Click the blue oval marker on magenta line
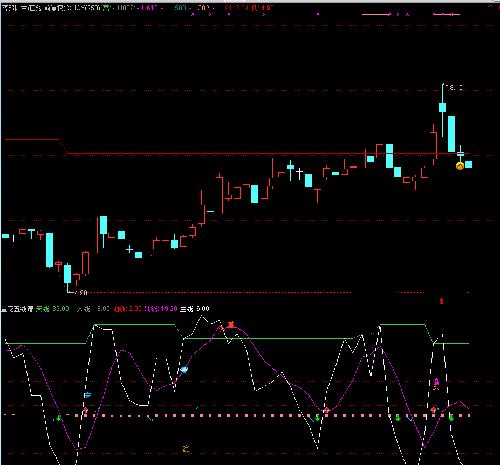The height and width of the screenshot is (465, 500). tap(184, 369)
